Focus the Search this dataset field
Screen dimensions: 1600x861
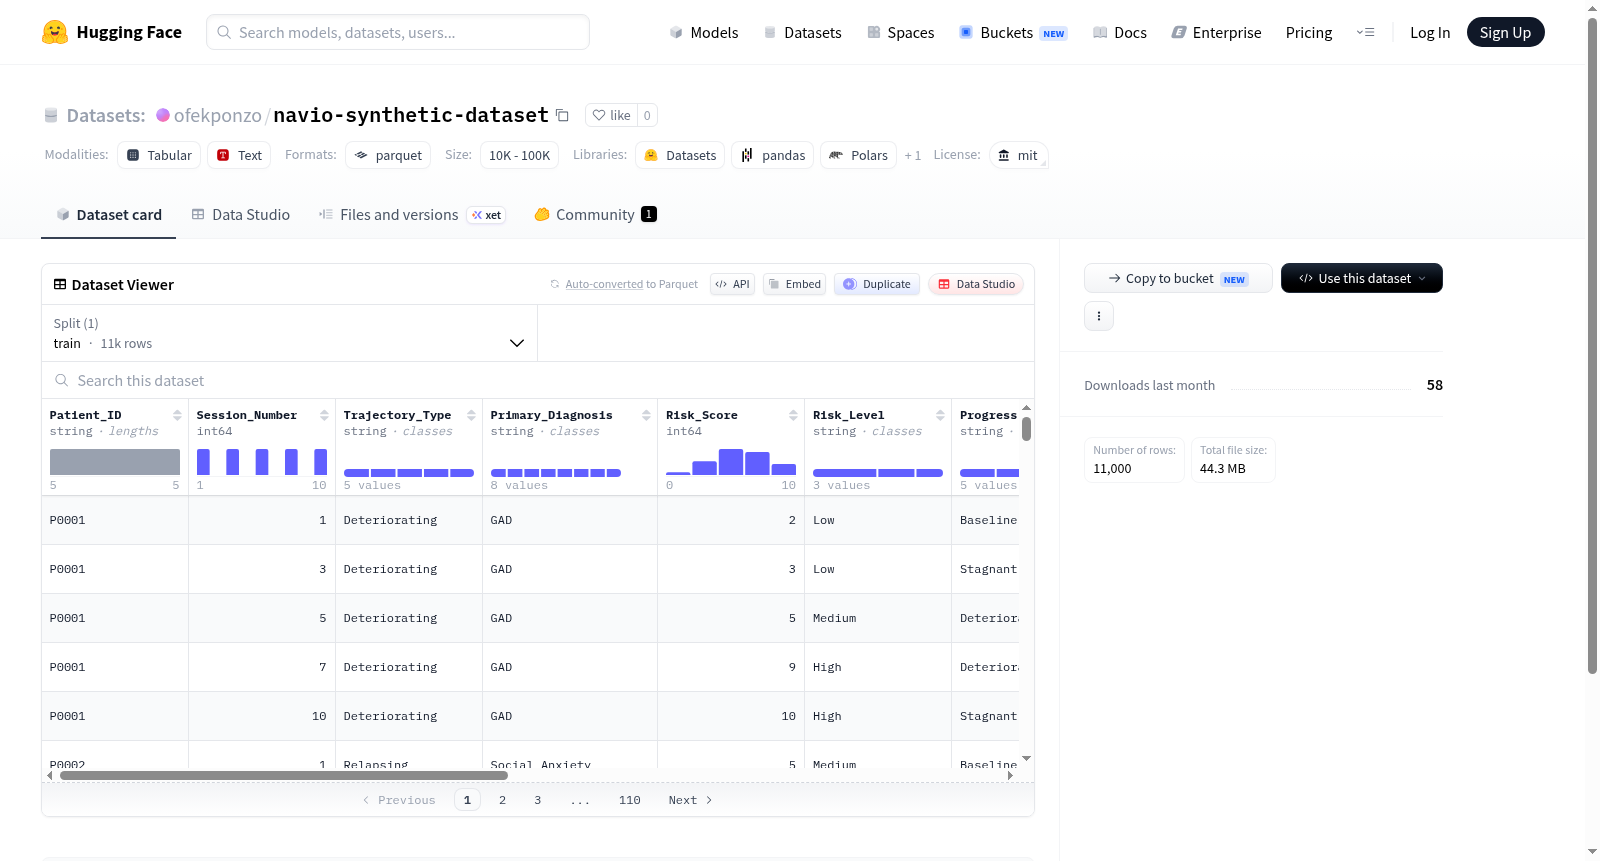pos(538,381)
